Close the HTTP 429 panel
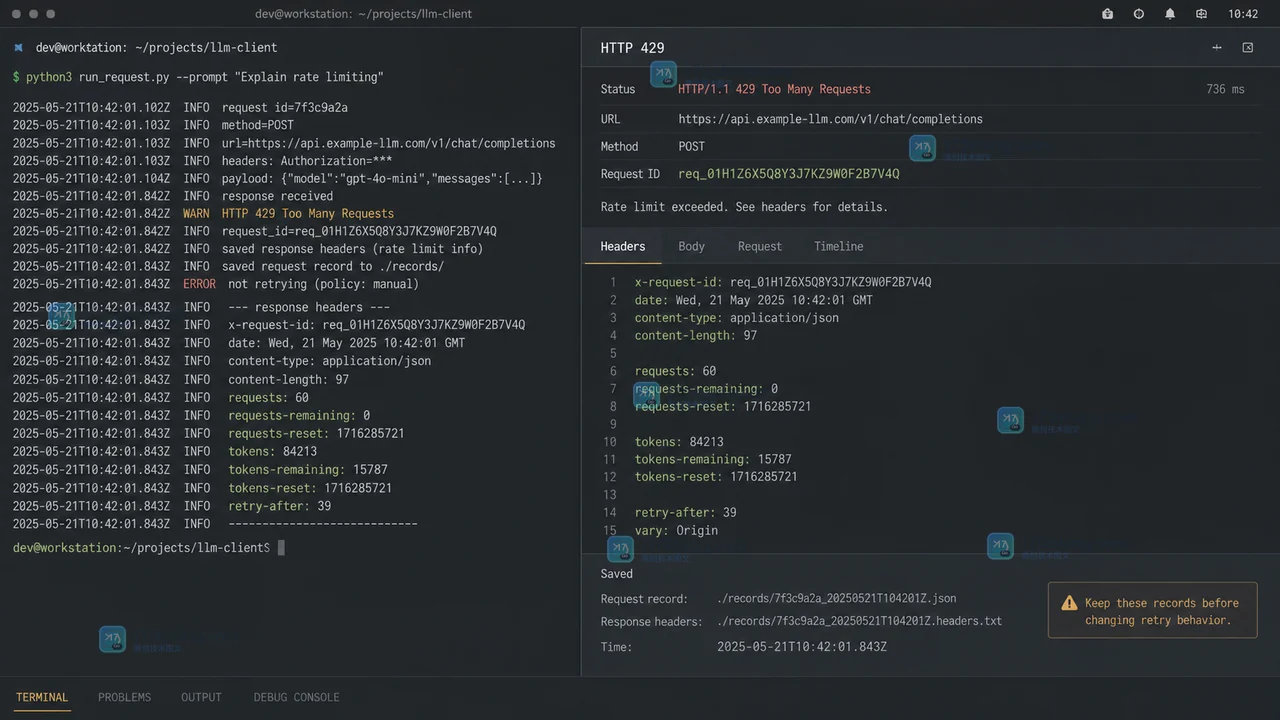The height and width of the screenshot is (720, 1280). pos(1247,47)
